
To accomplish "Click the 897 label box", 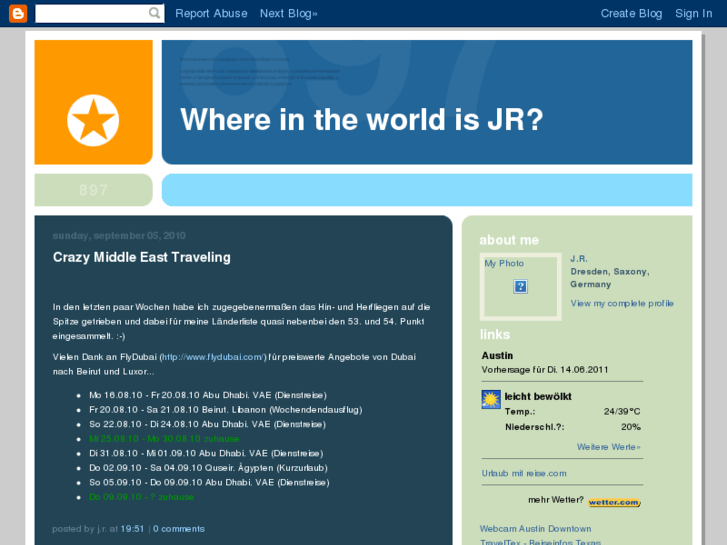I will (94, 190).
